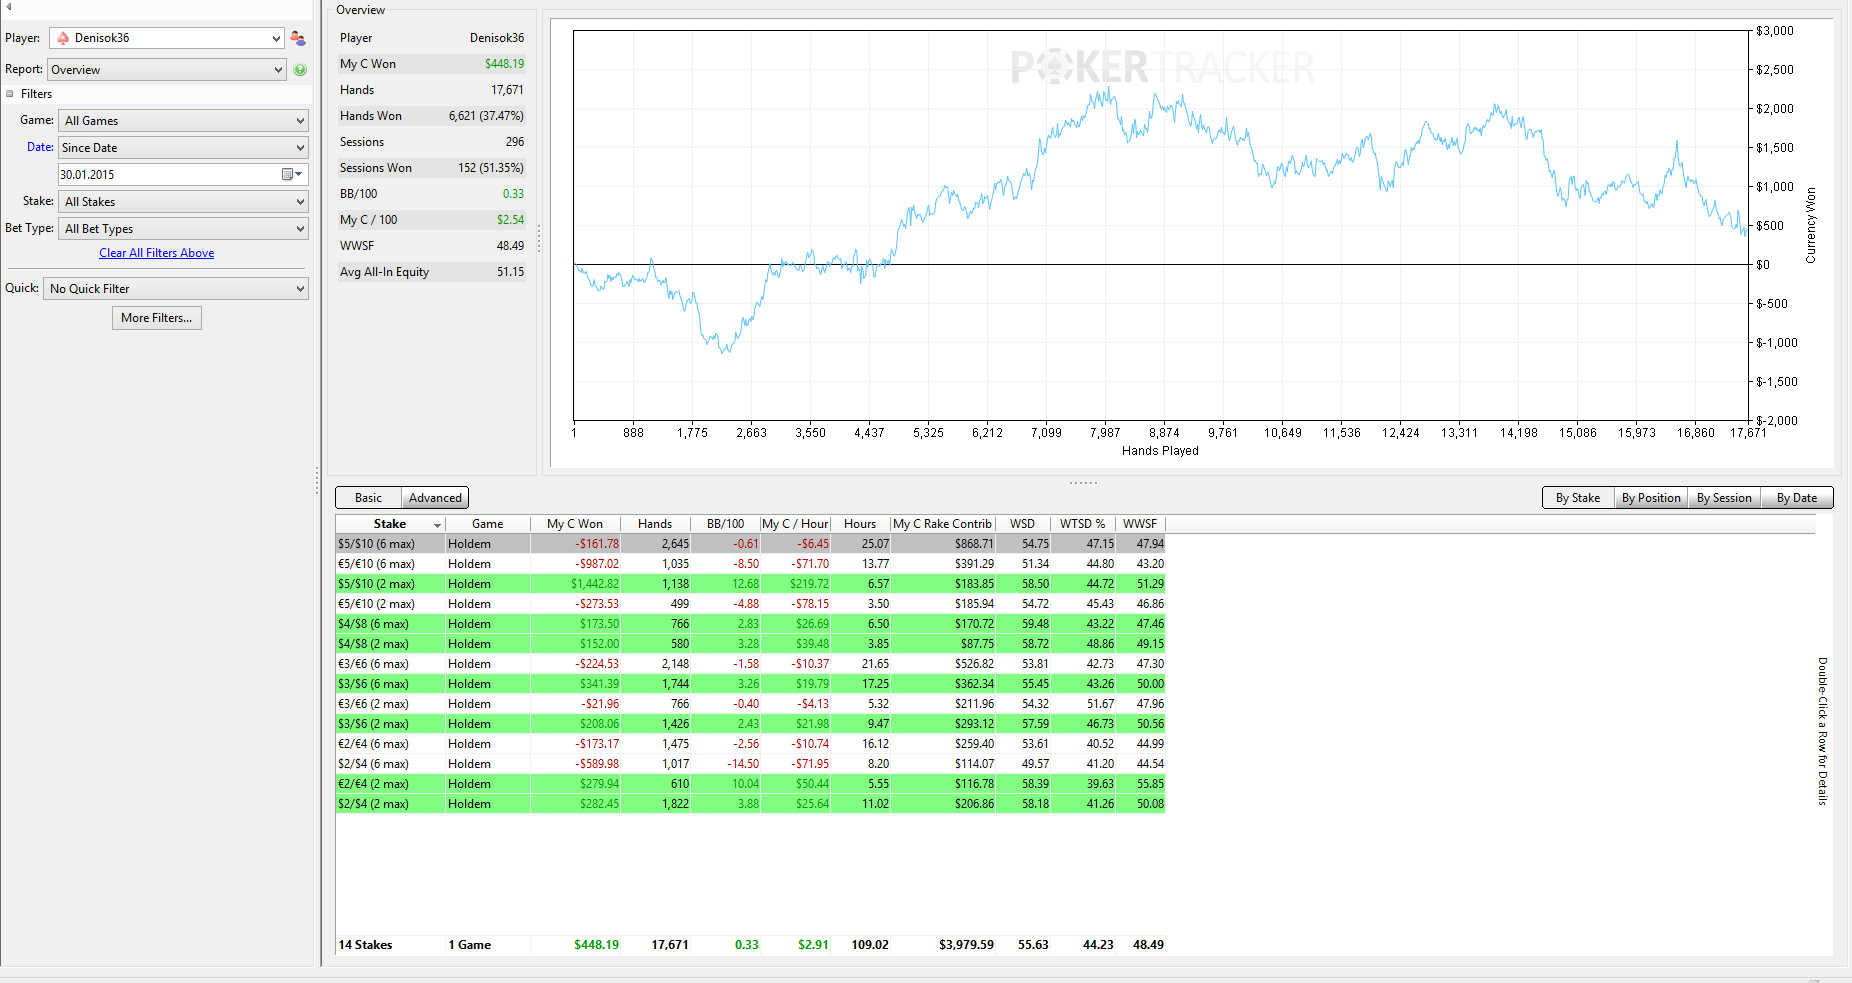1852x983 pixels.
Task: Click the player search icon beside Denisok36
Action: coord(297,38)
